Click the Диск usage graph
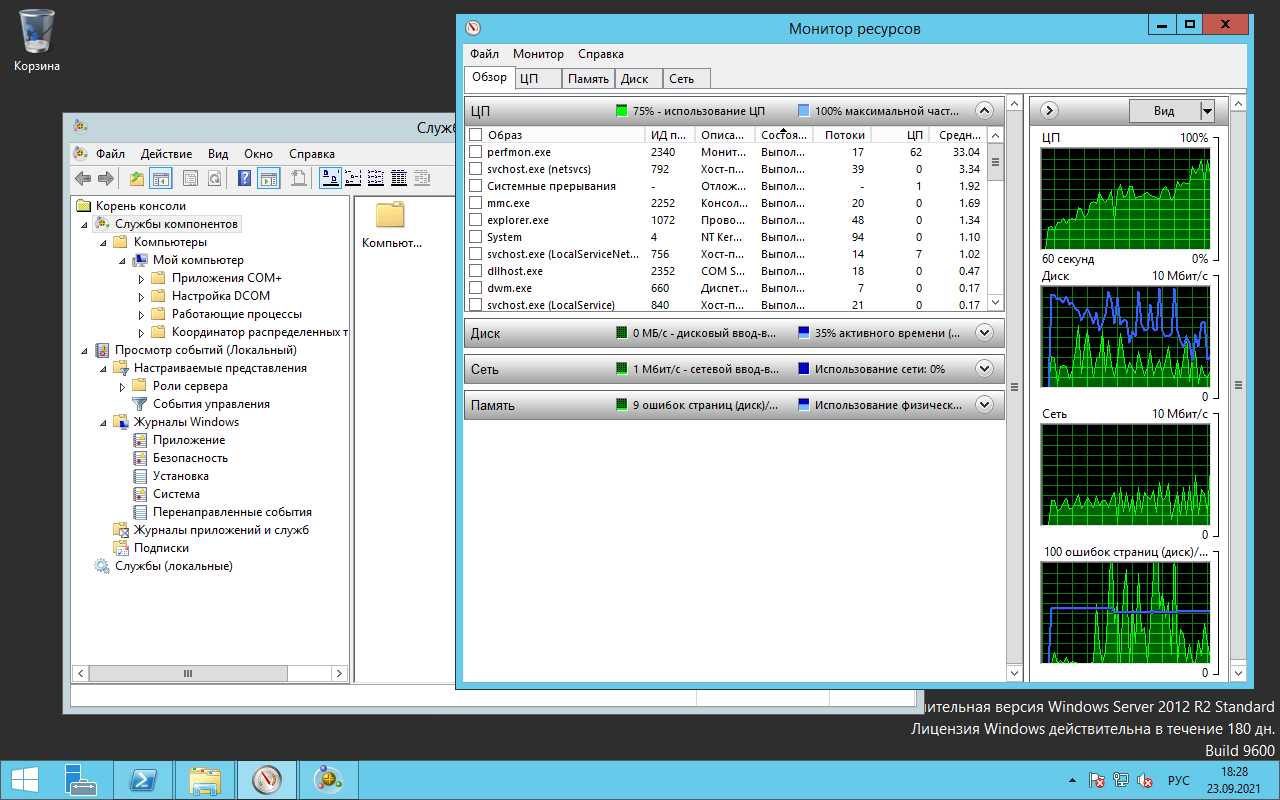 click(1125, 336)
